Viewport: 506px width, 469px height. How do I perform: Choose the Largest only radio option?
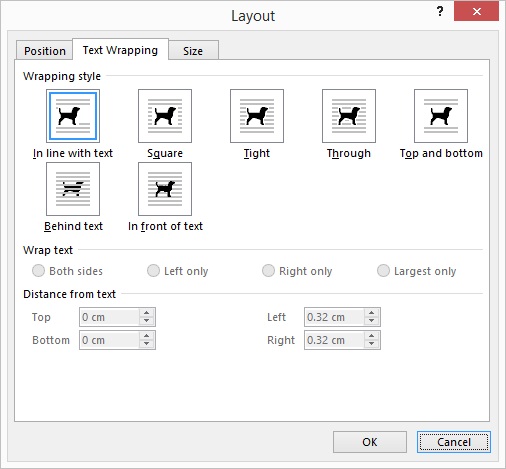[383, 271]
